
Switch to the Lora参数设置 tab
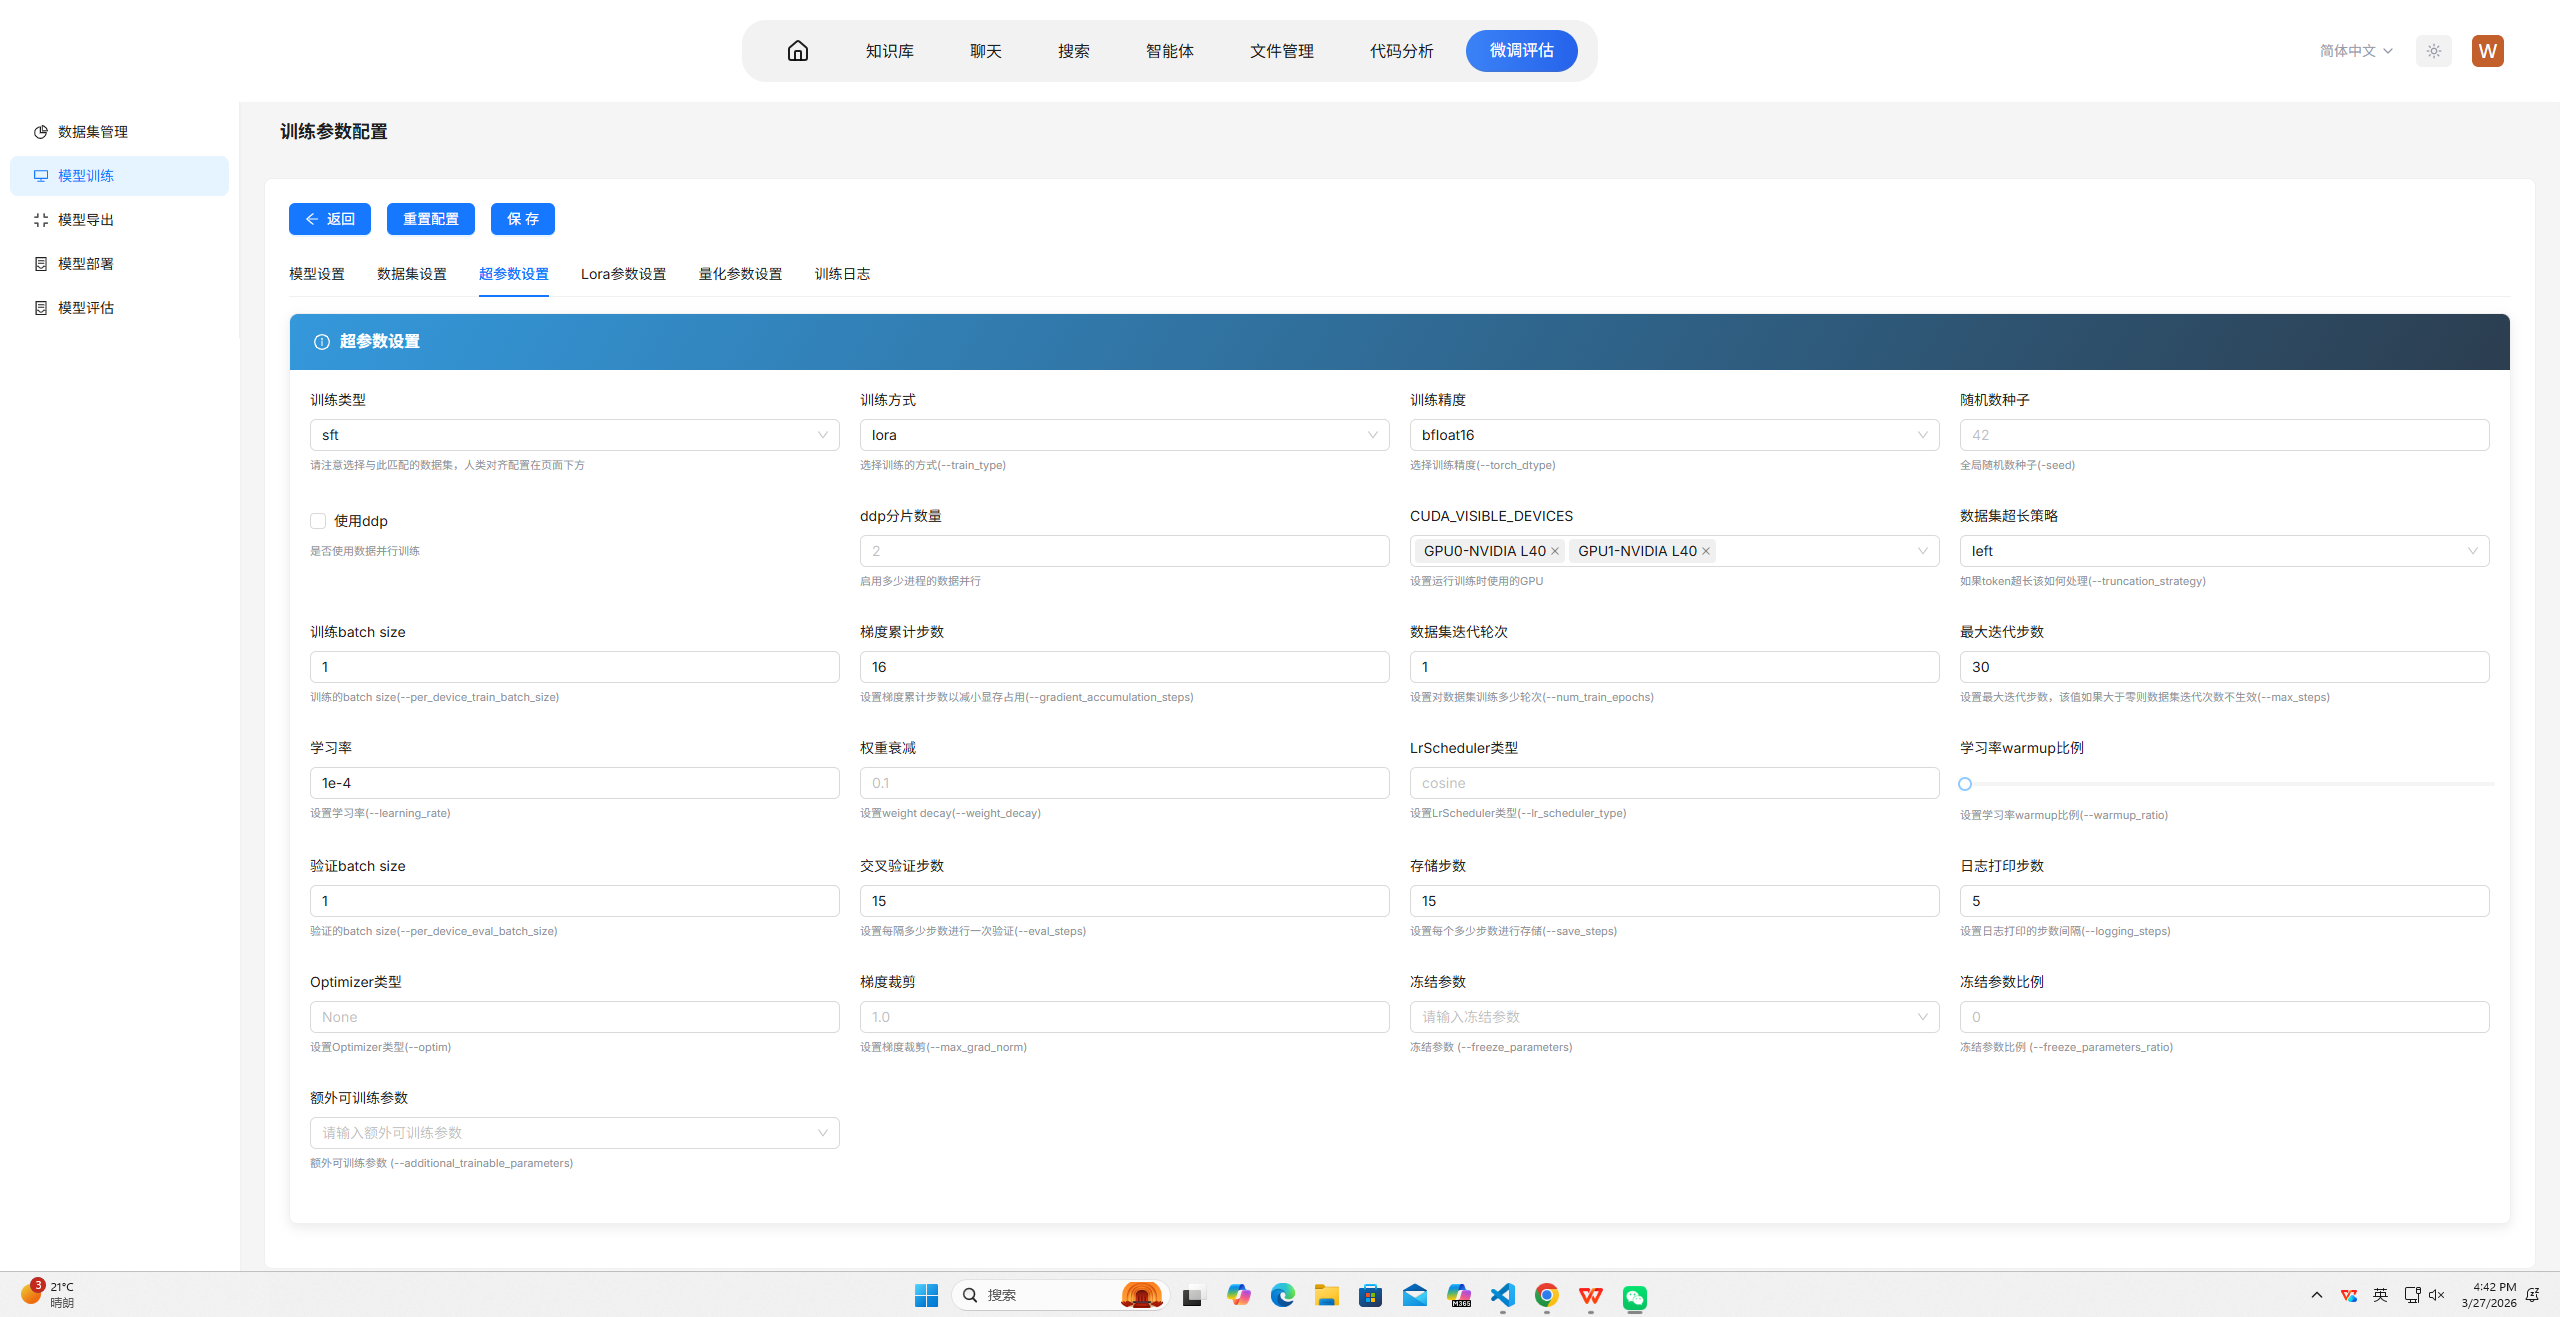(x=623, y=274)
